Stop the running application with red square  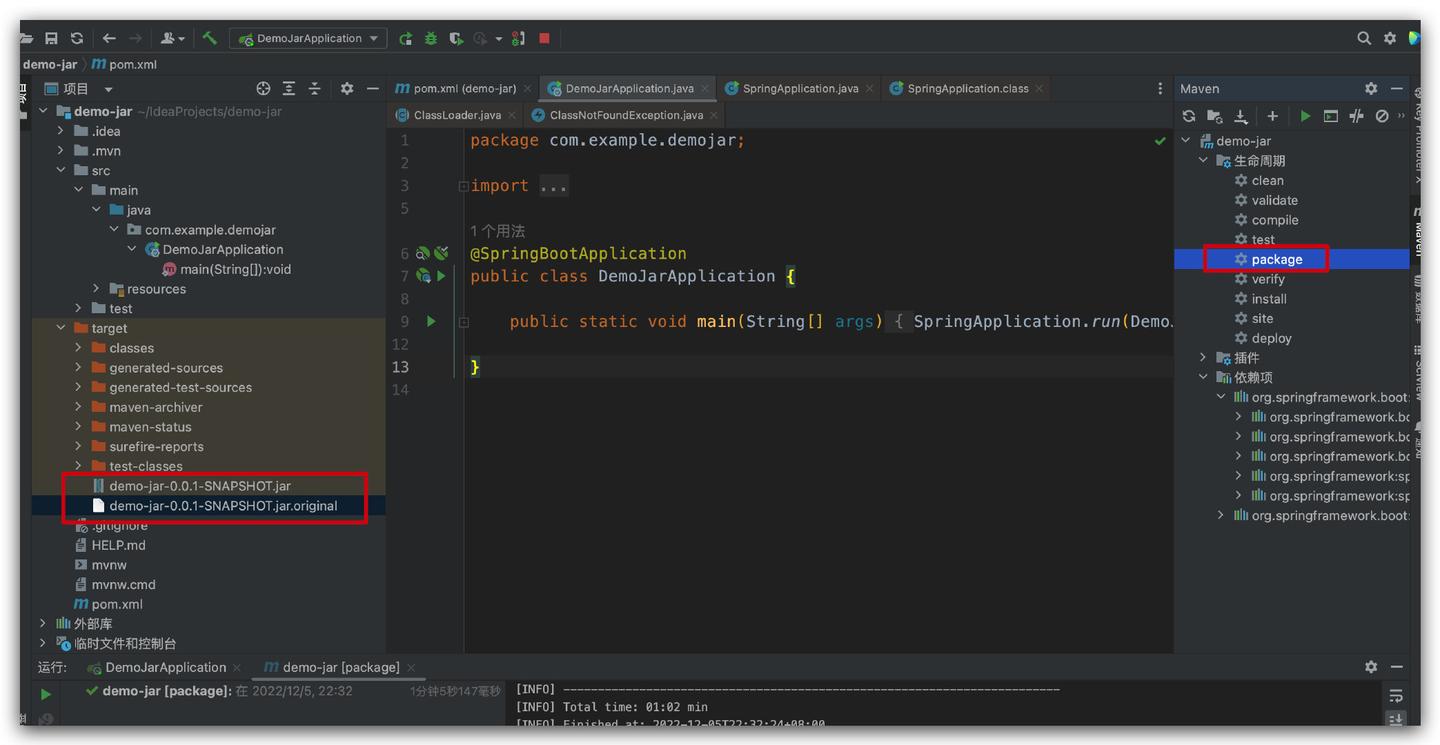pos(544,38)
